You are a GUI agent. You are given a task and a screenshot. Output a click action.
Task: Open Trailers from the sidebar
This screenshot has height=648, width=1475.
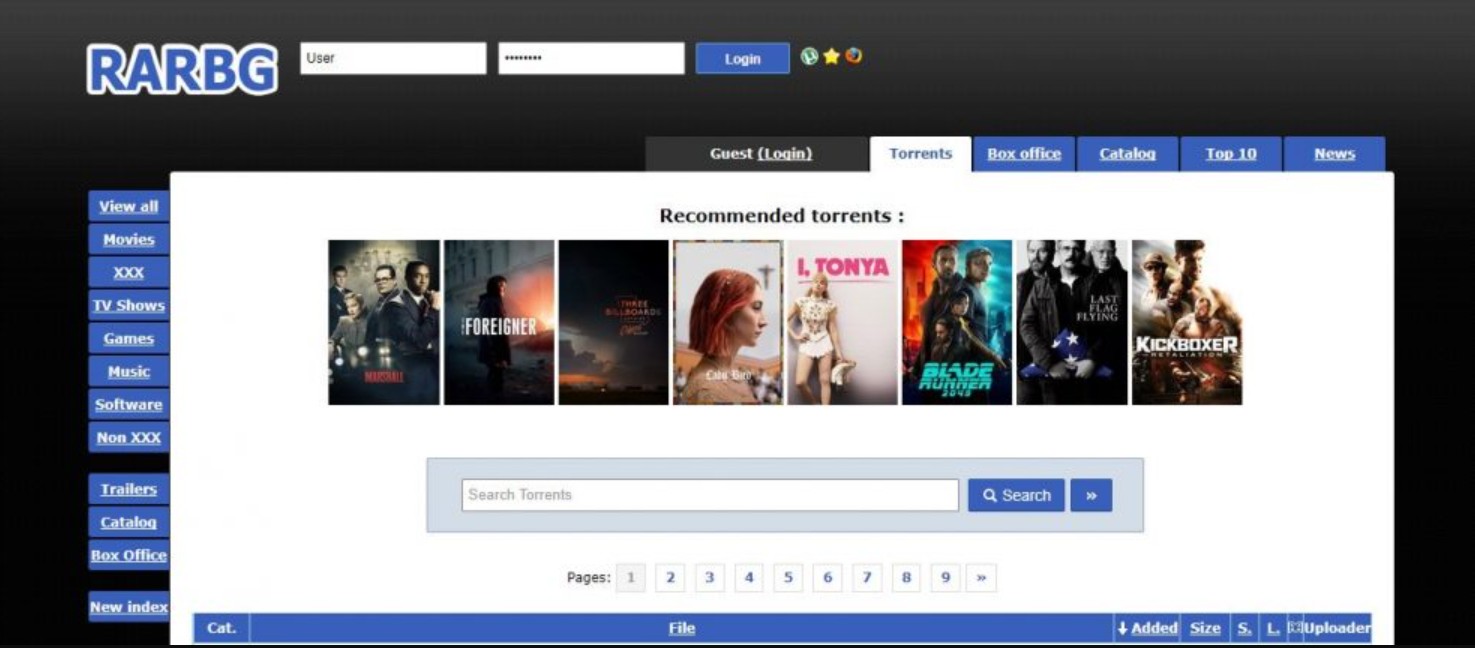[129, 489]
